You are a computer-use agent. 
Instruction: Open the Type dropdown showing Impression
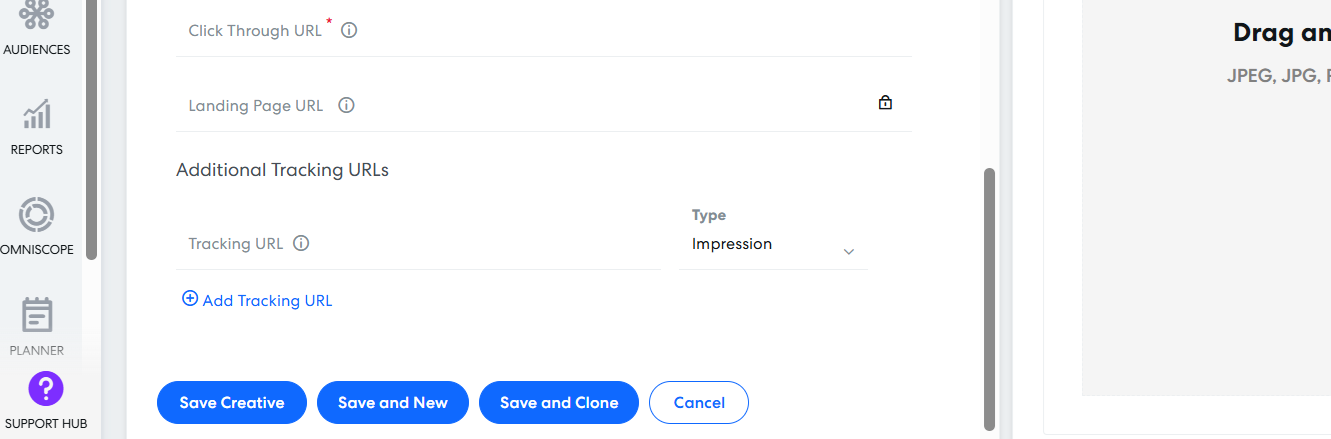(x=773, y=245)
